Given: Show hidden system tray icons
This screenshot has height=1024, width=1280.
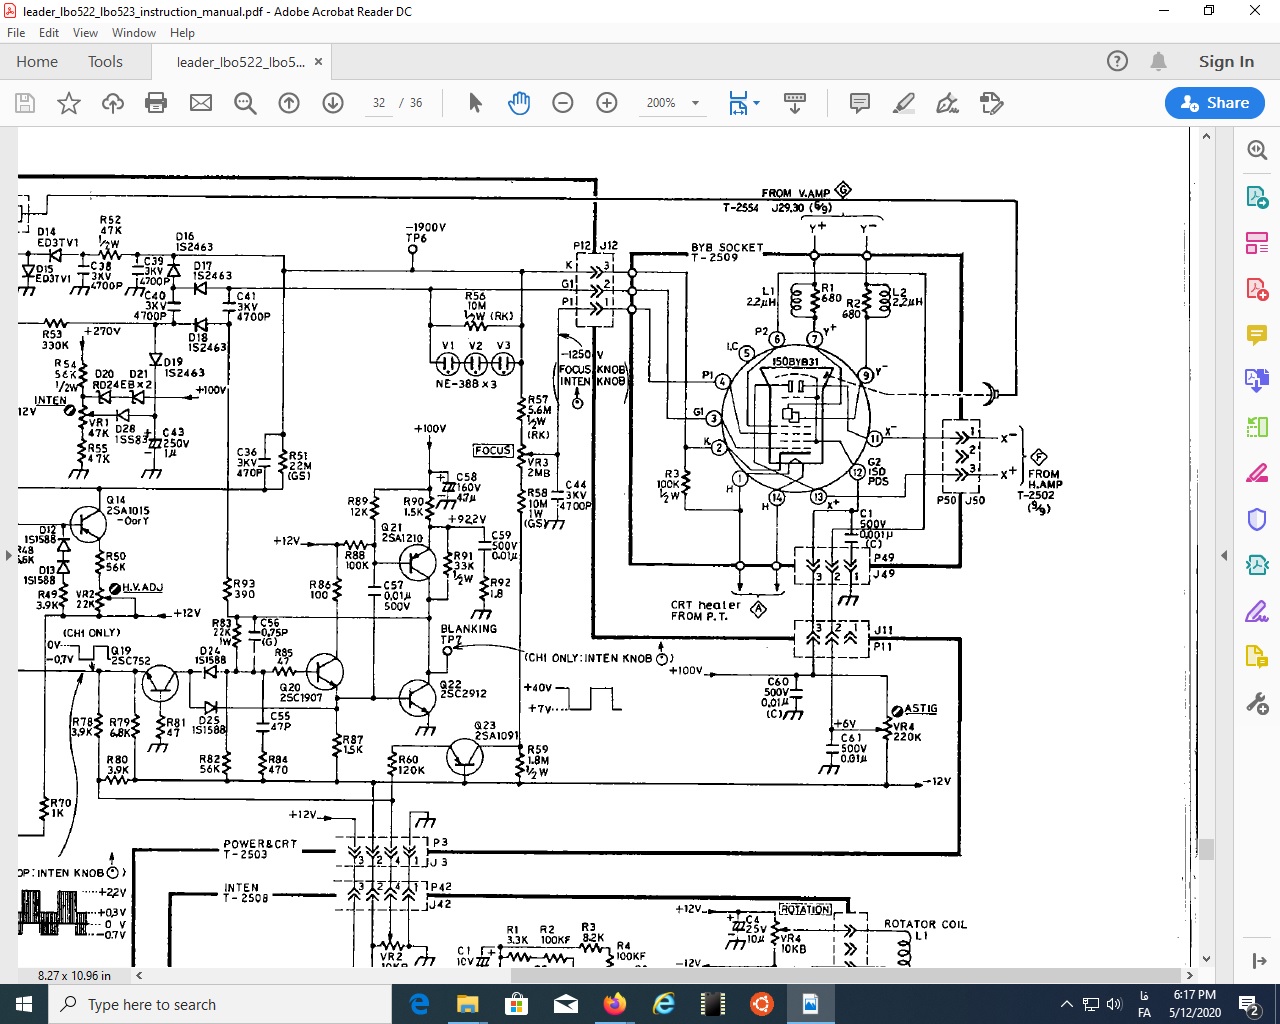Looking at the screenshot, I should (1066, 1004).
